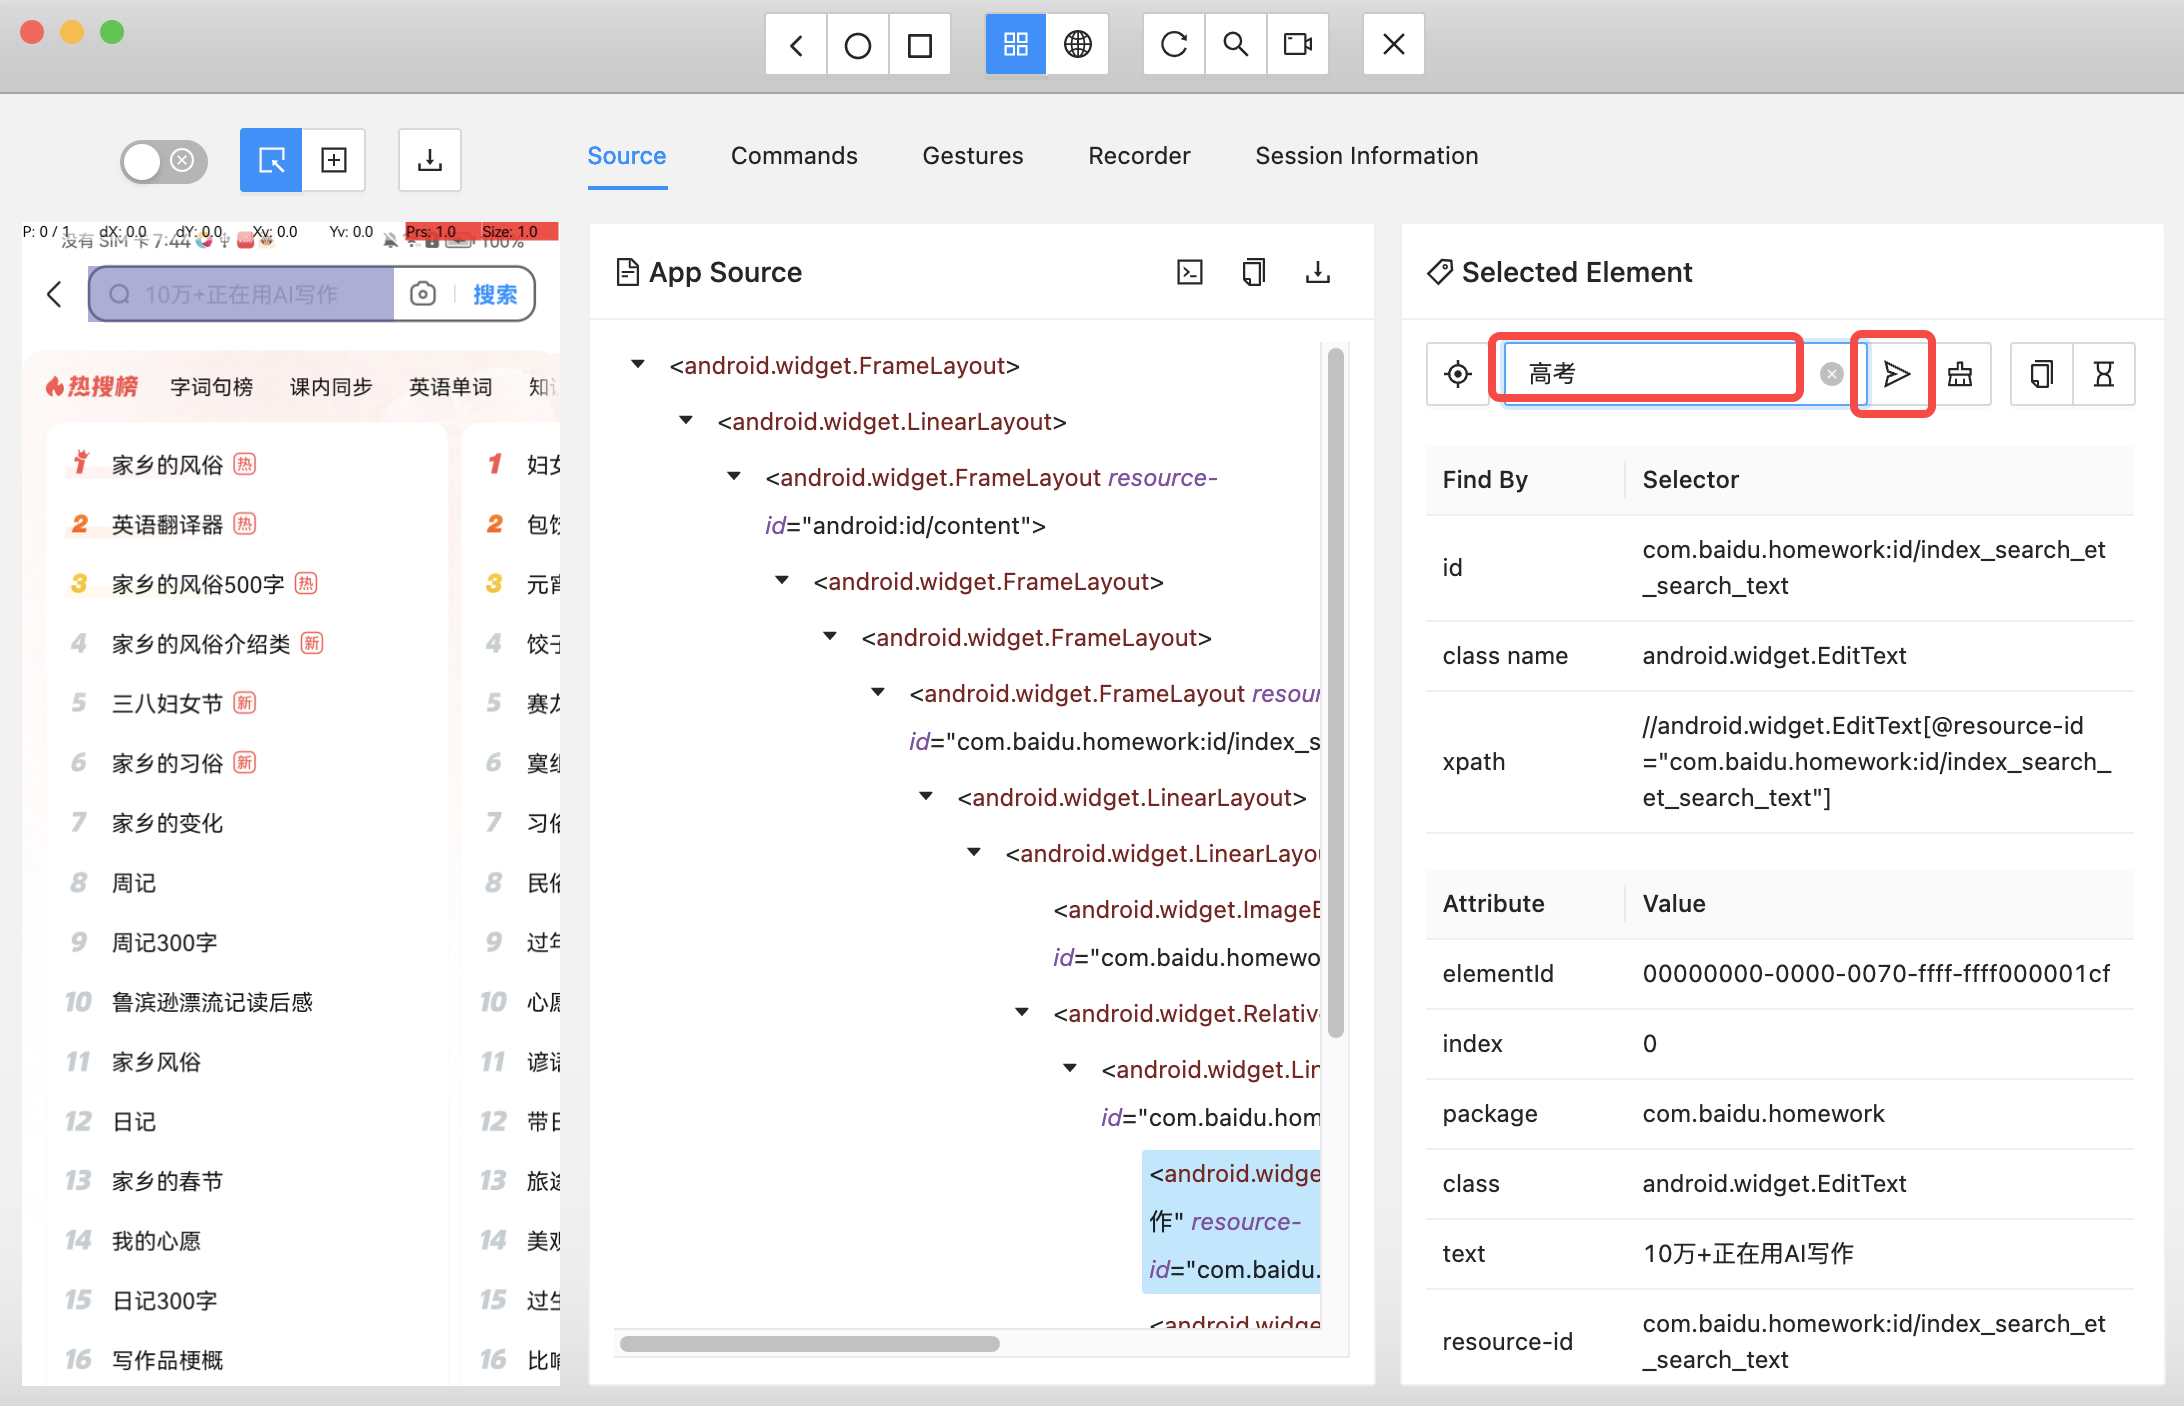Clear the element text with the broom icon

[x=1959, y=374]
